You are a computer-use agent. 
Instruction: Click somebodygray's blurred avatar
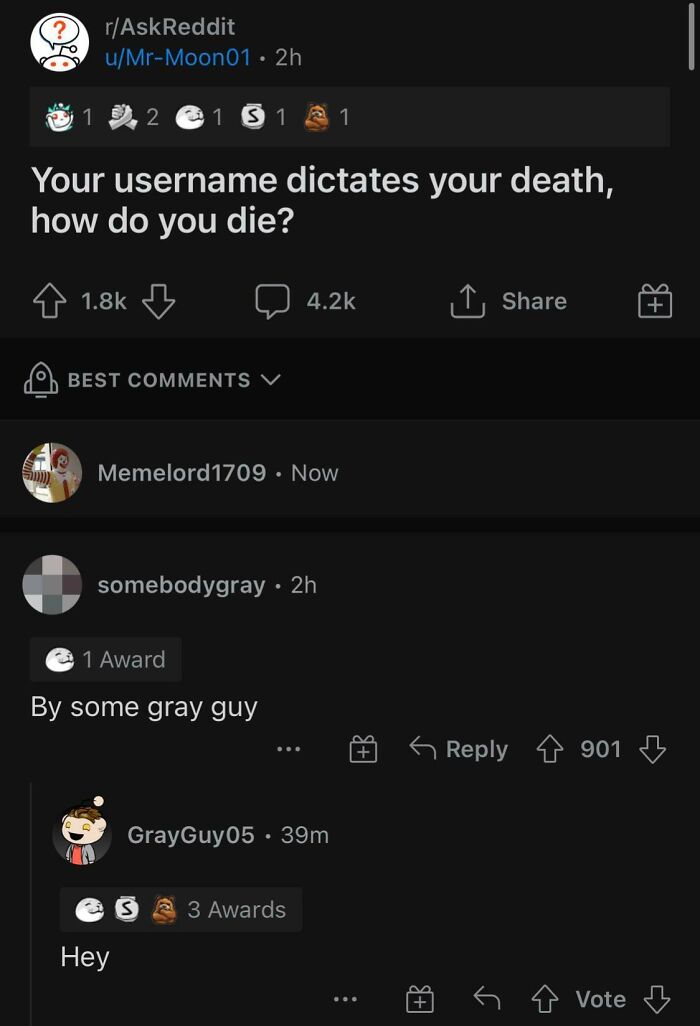point(51,584)
